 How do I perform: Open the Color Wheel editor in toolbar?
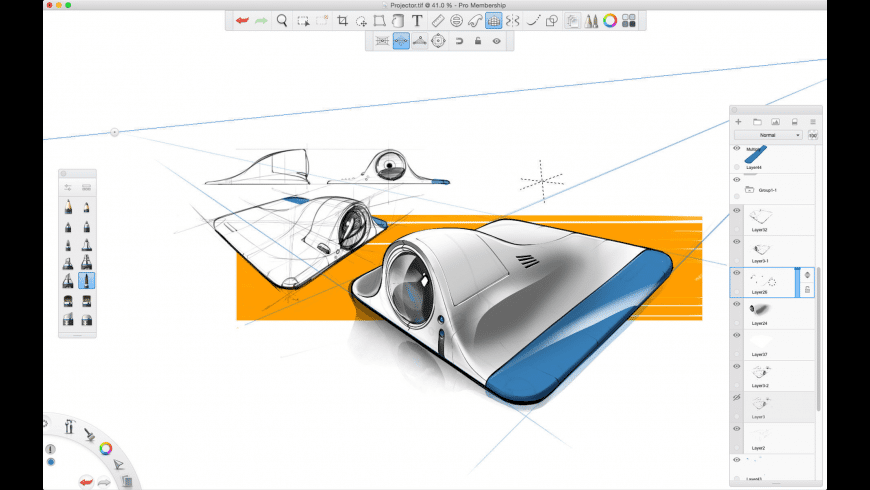pyautogui.click(x=609, y=20)
